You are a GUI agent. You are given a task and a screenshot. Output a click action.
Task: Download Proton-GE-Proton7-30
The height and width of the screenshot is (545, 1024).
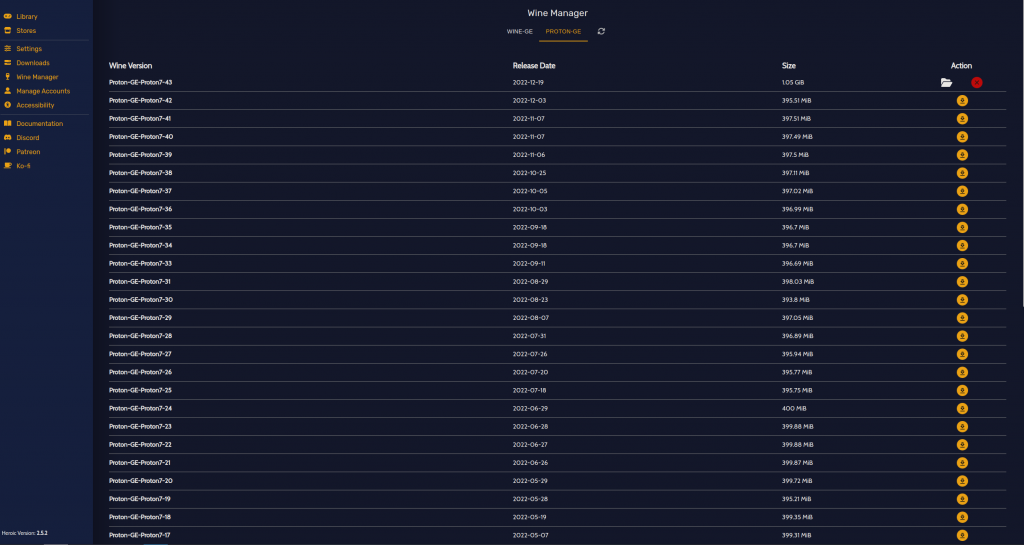click(962, 300)
